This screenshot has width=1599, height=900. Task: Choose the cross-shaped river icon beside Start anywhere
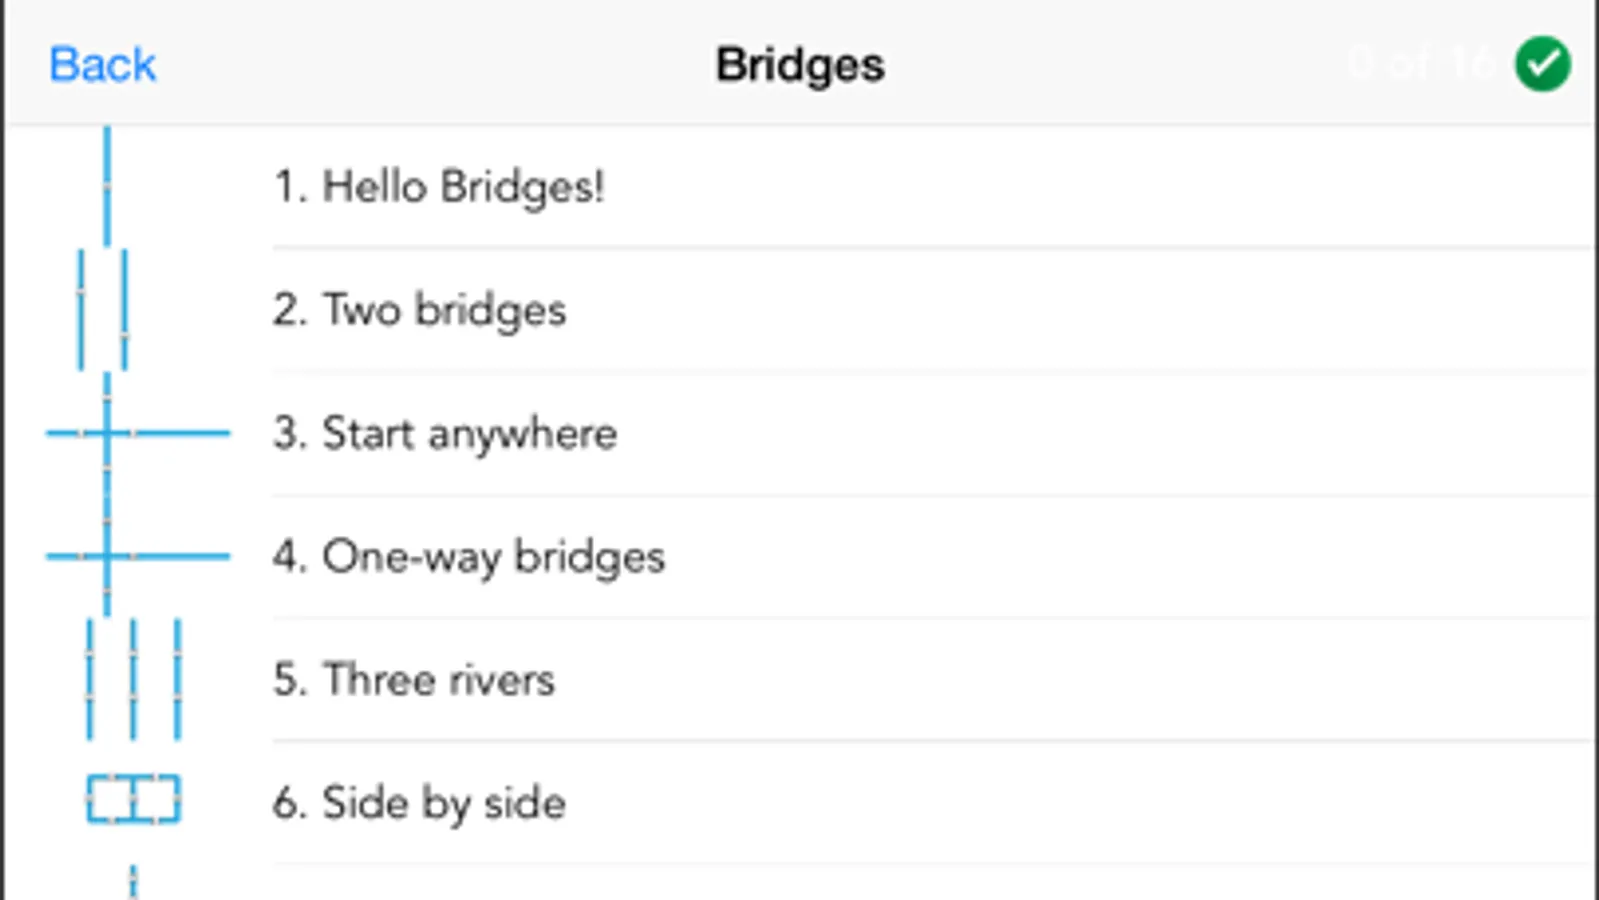[x=138, y=433]
